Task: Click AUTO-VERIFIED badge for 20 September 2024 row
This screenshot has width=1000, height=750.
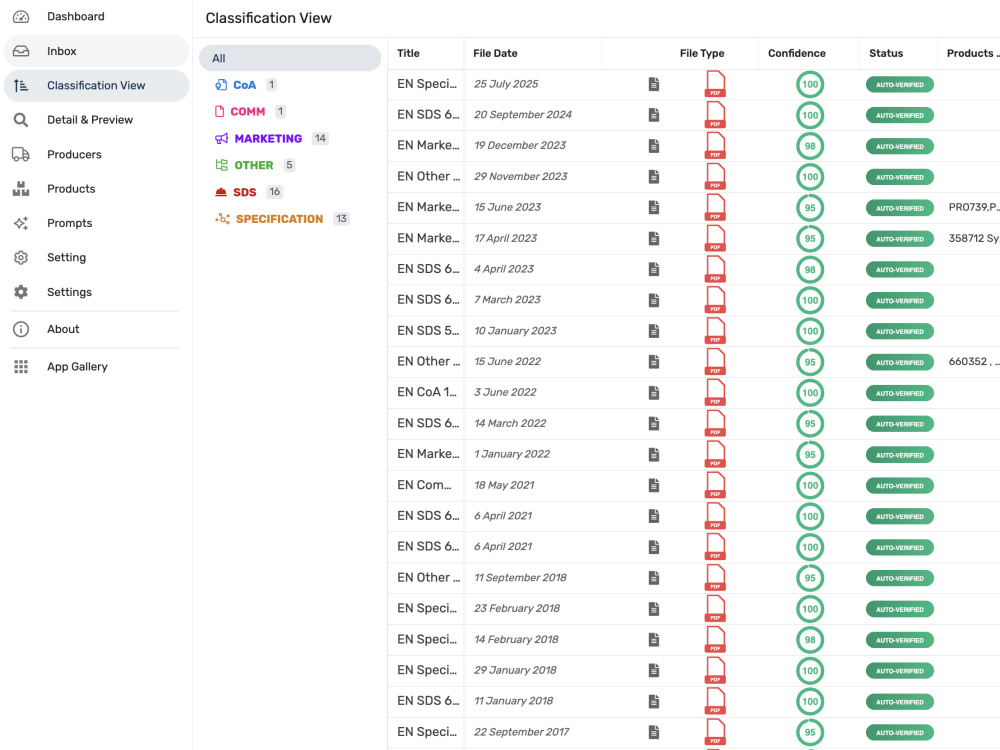Action: 899,115
